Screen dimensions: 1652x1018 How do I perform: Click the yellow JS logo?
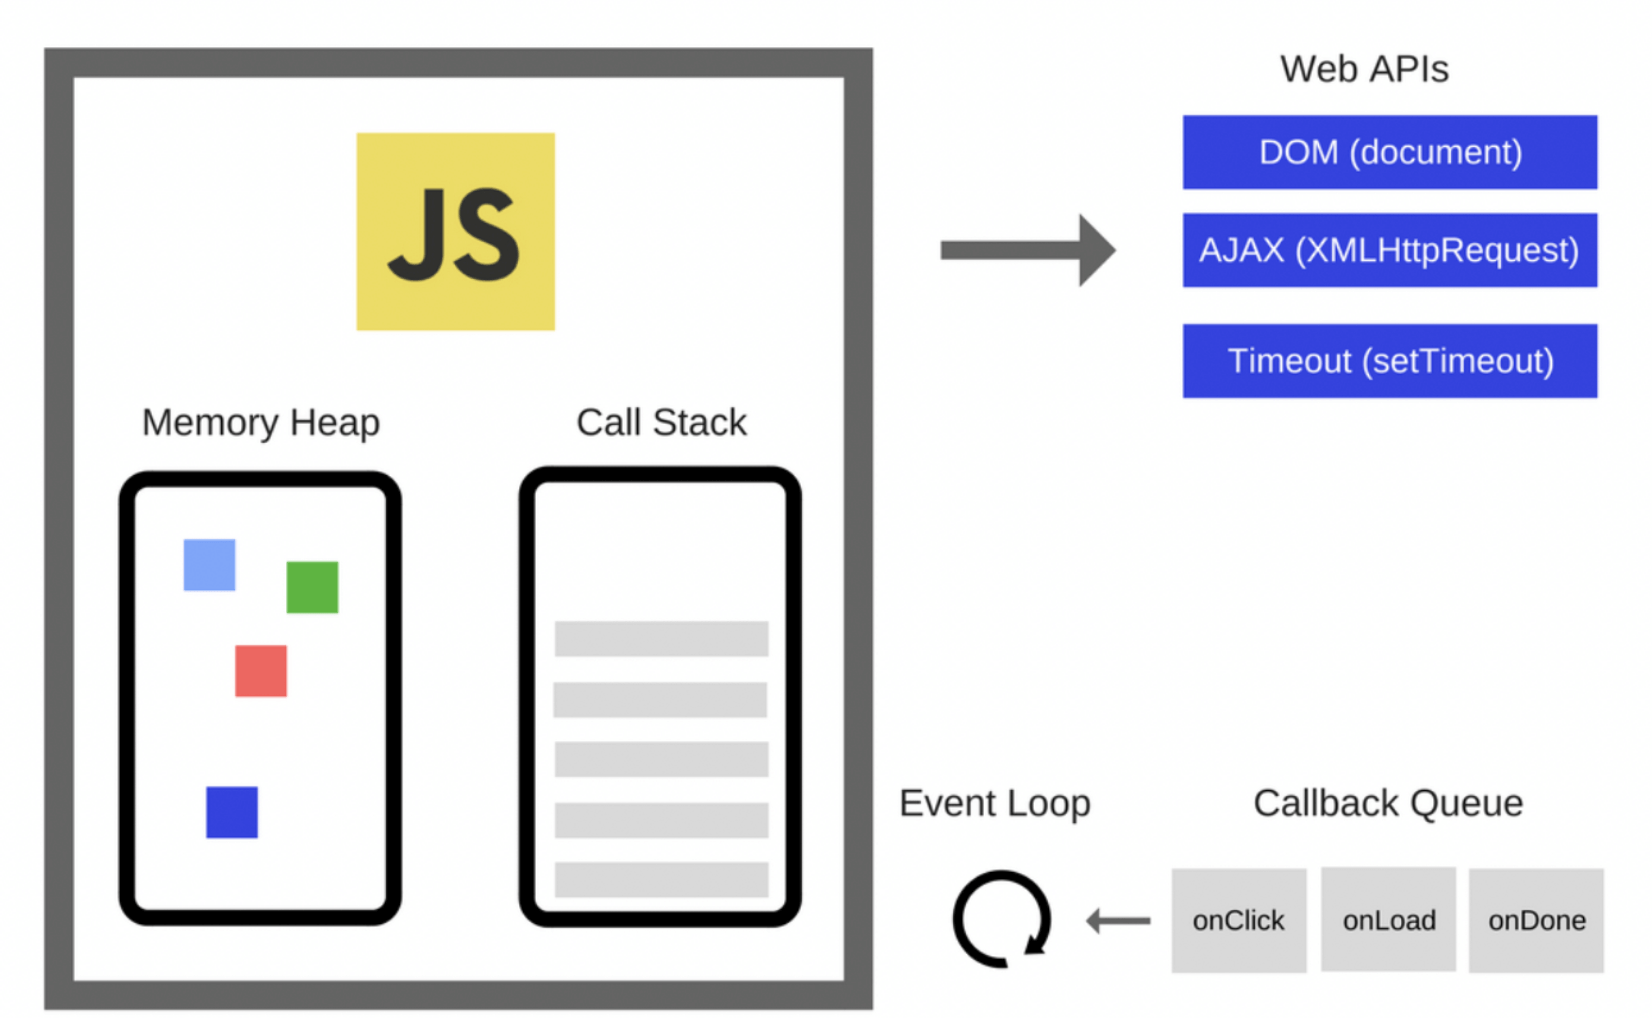click(455, 231)
